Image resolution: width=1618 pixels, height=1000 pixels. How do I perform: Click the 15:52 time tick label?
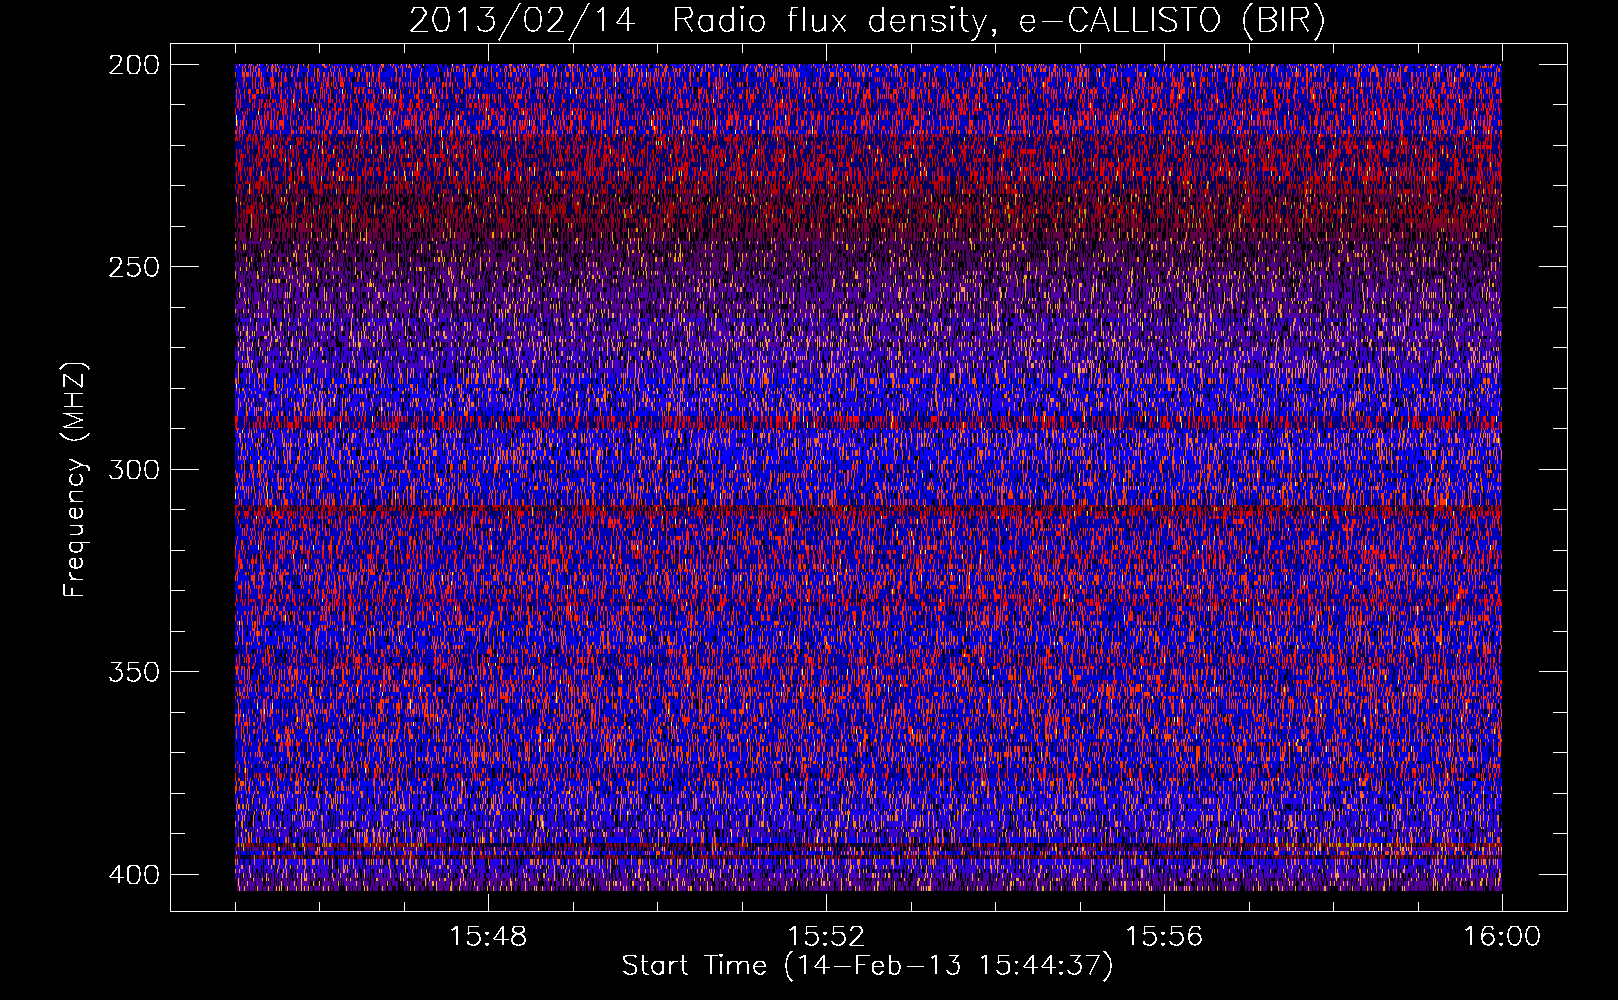[x=826, y=937]
